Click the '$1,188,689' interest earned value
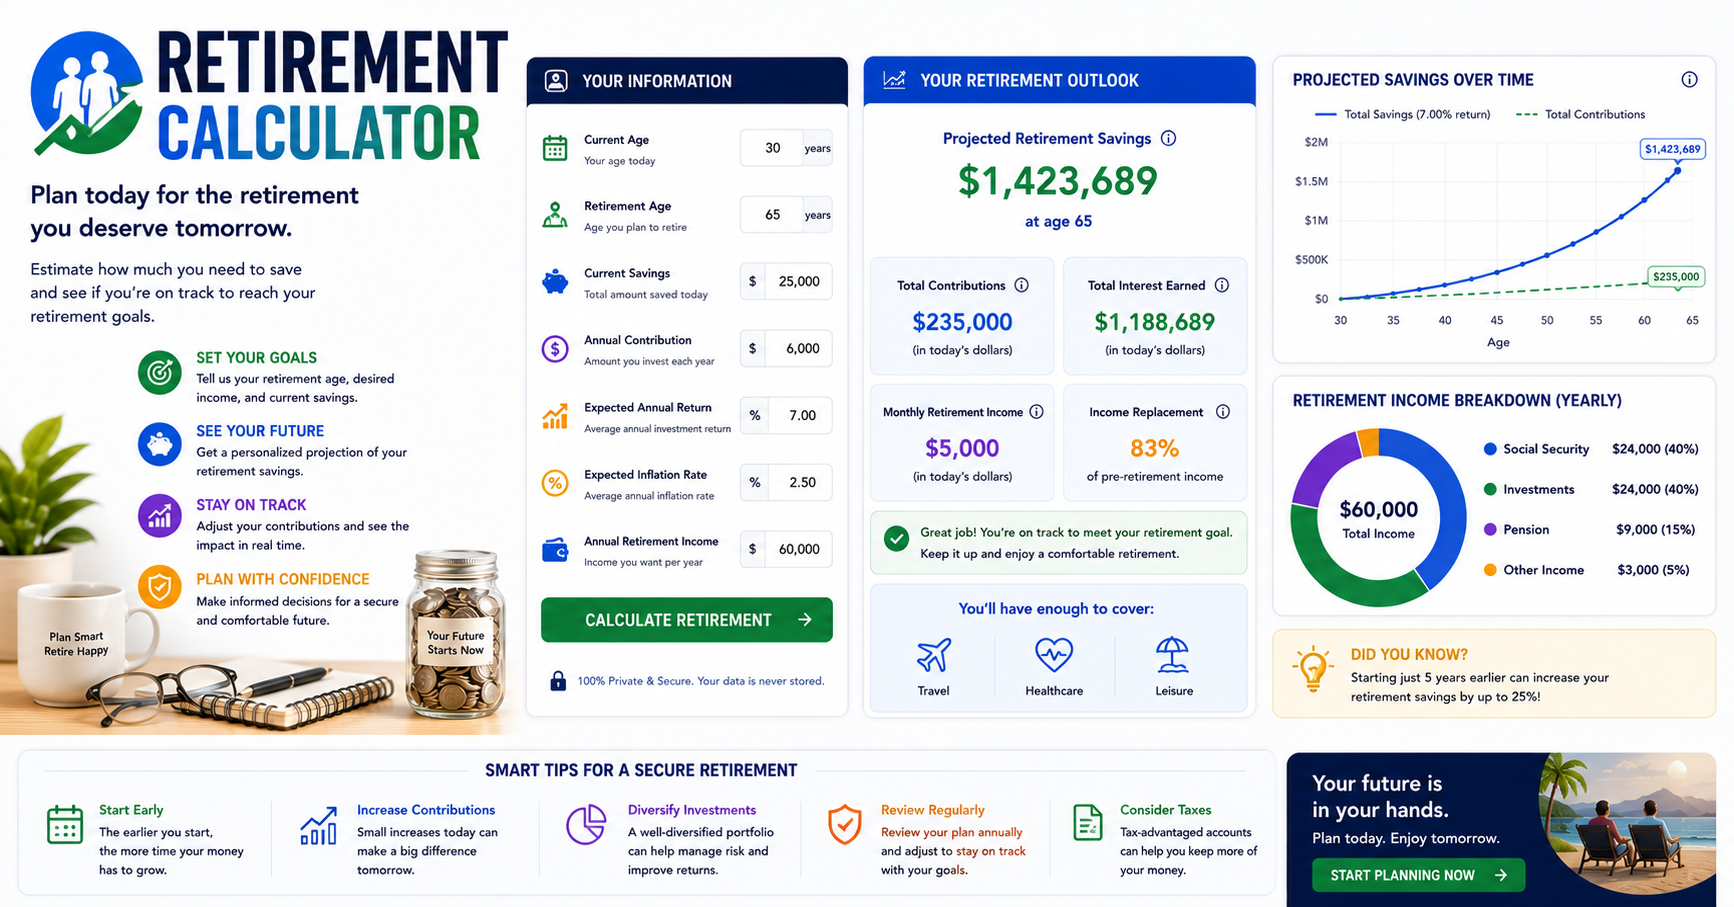 1155,322
